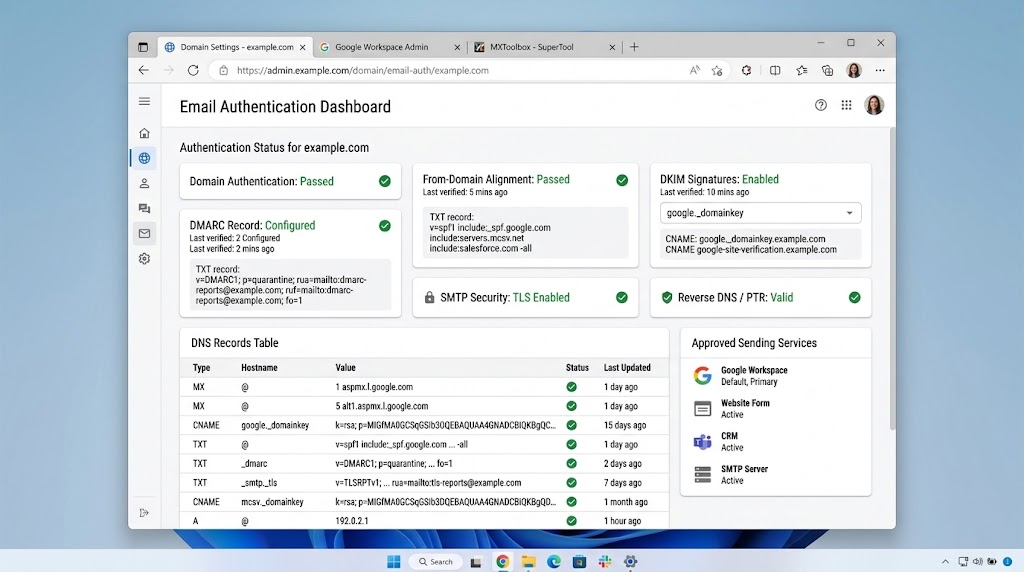
Task: Click the 'google._domainkey' hostname cell
Action: 275,425
